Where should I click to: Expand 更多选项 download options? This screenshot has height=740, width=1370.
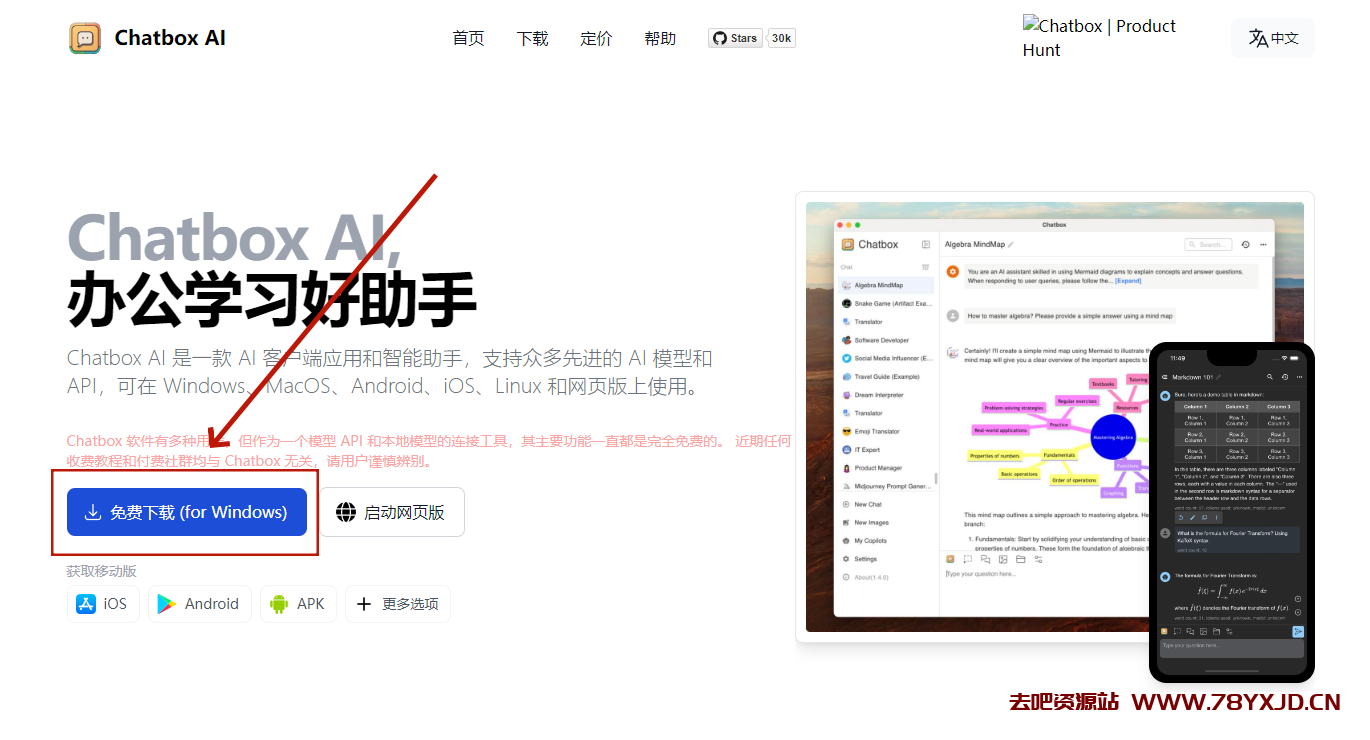tap(398, 604)
